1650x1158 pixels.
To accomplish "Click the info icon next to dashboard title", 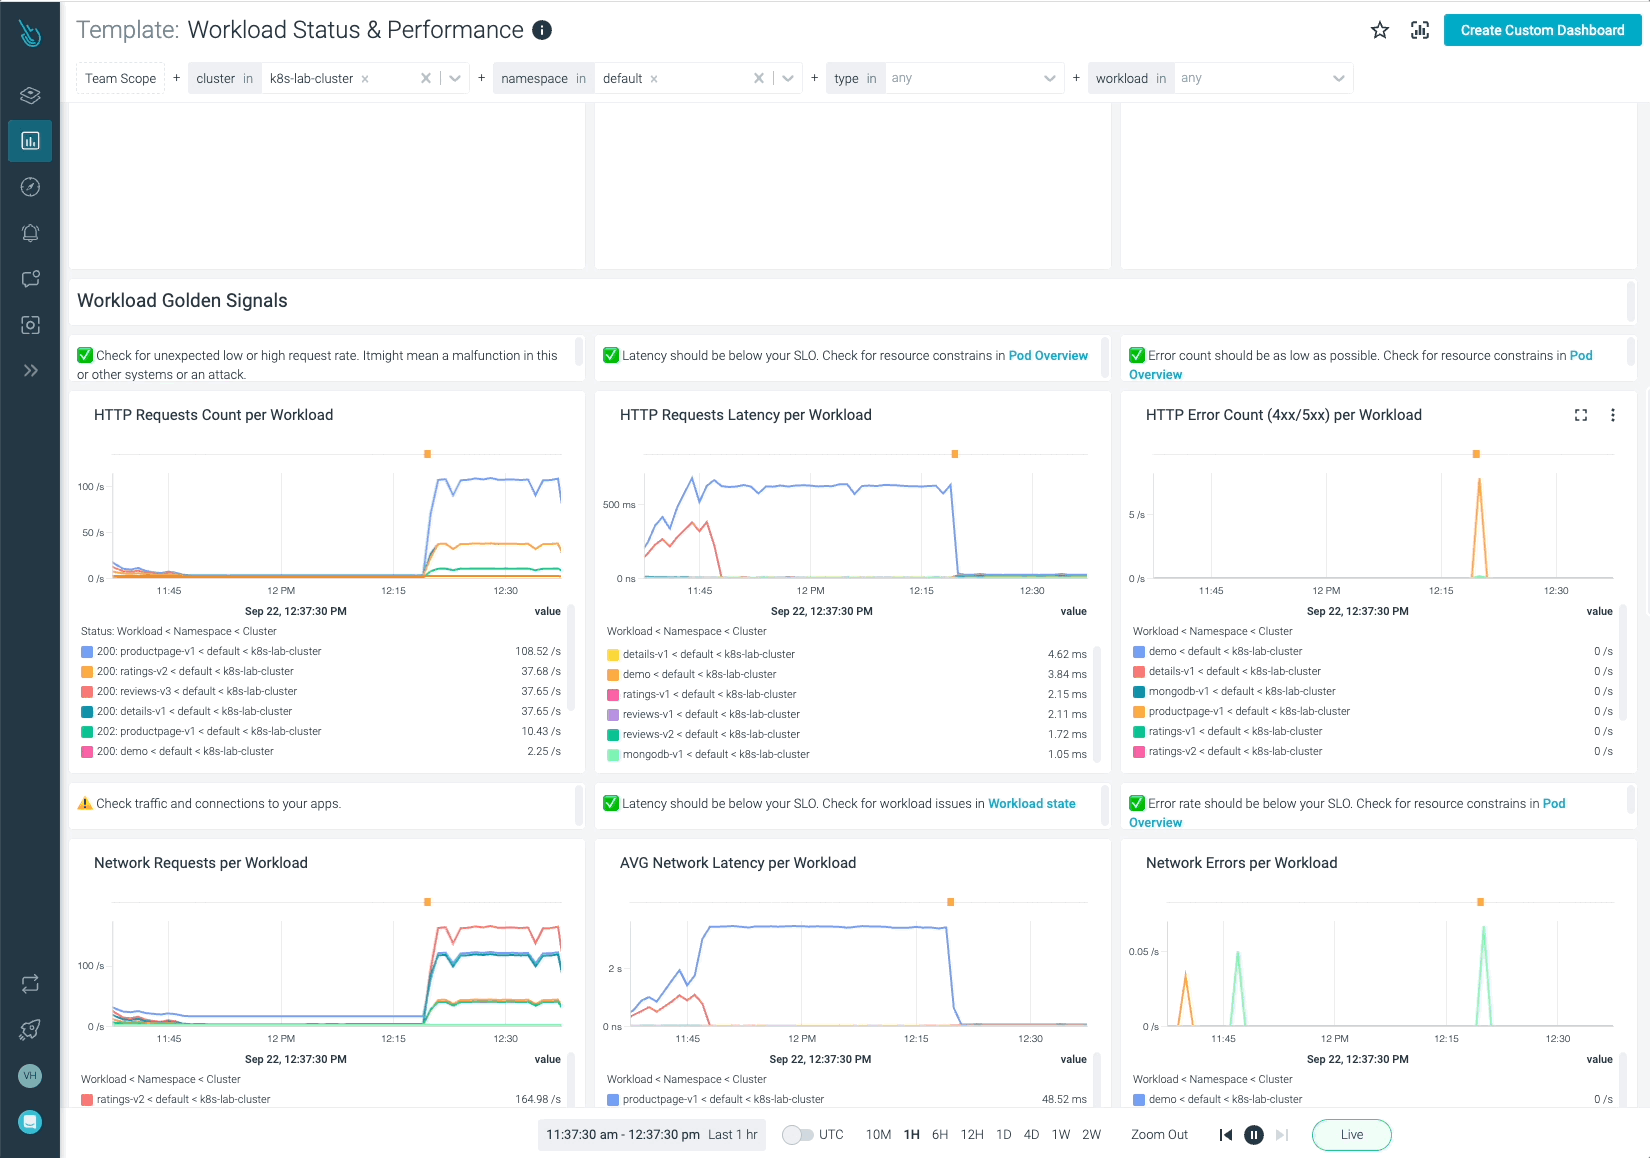I will (542, 30).
